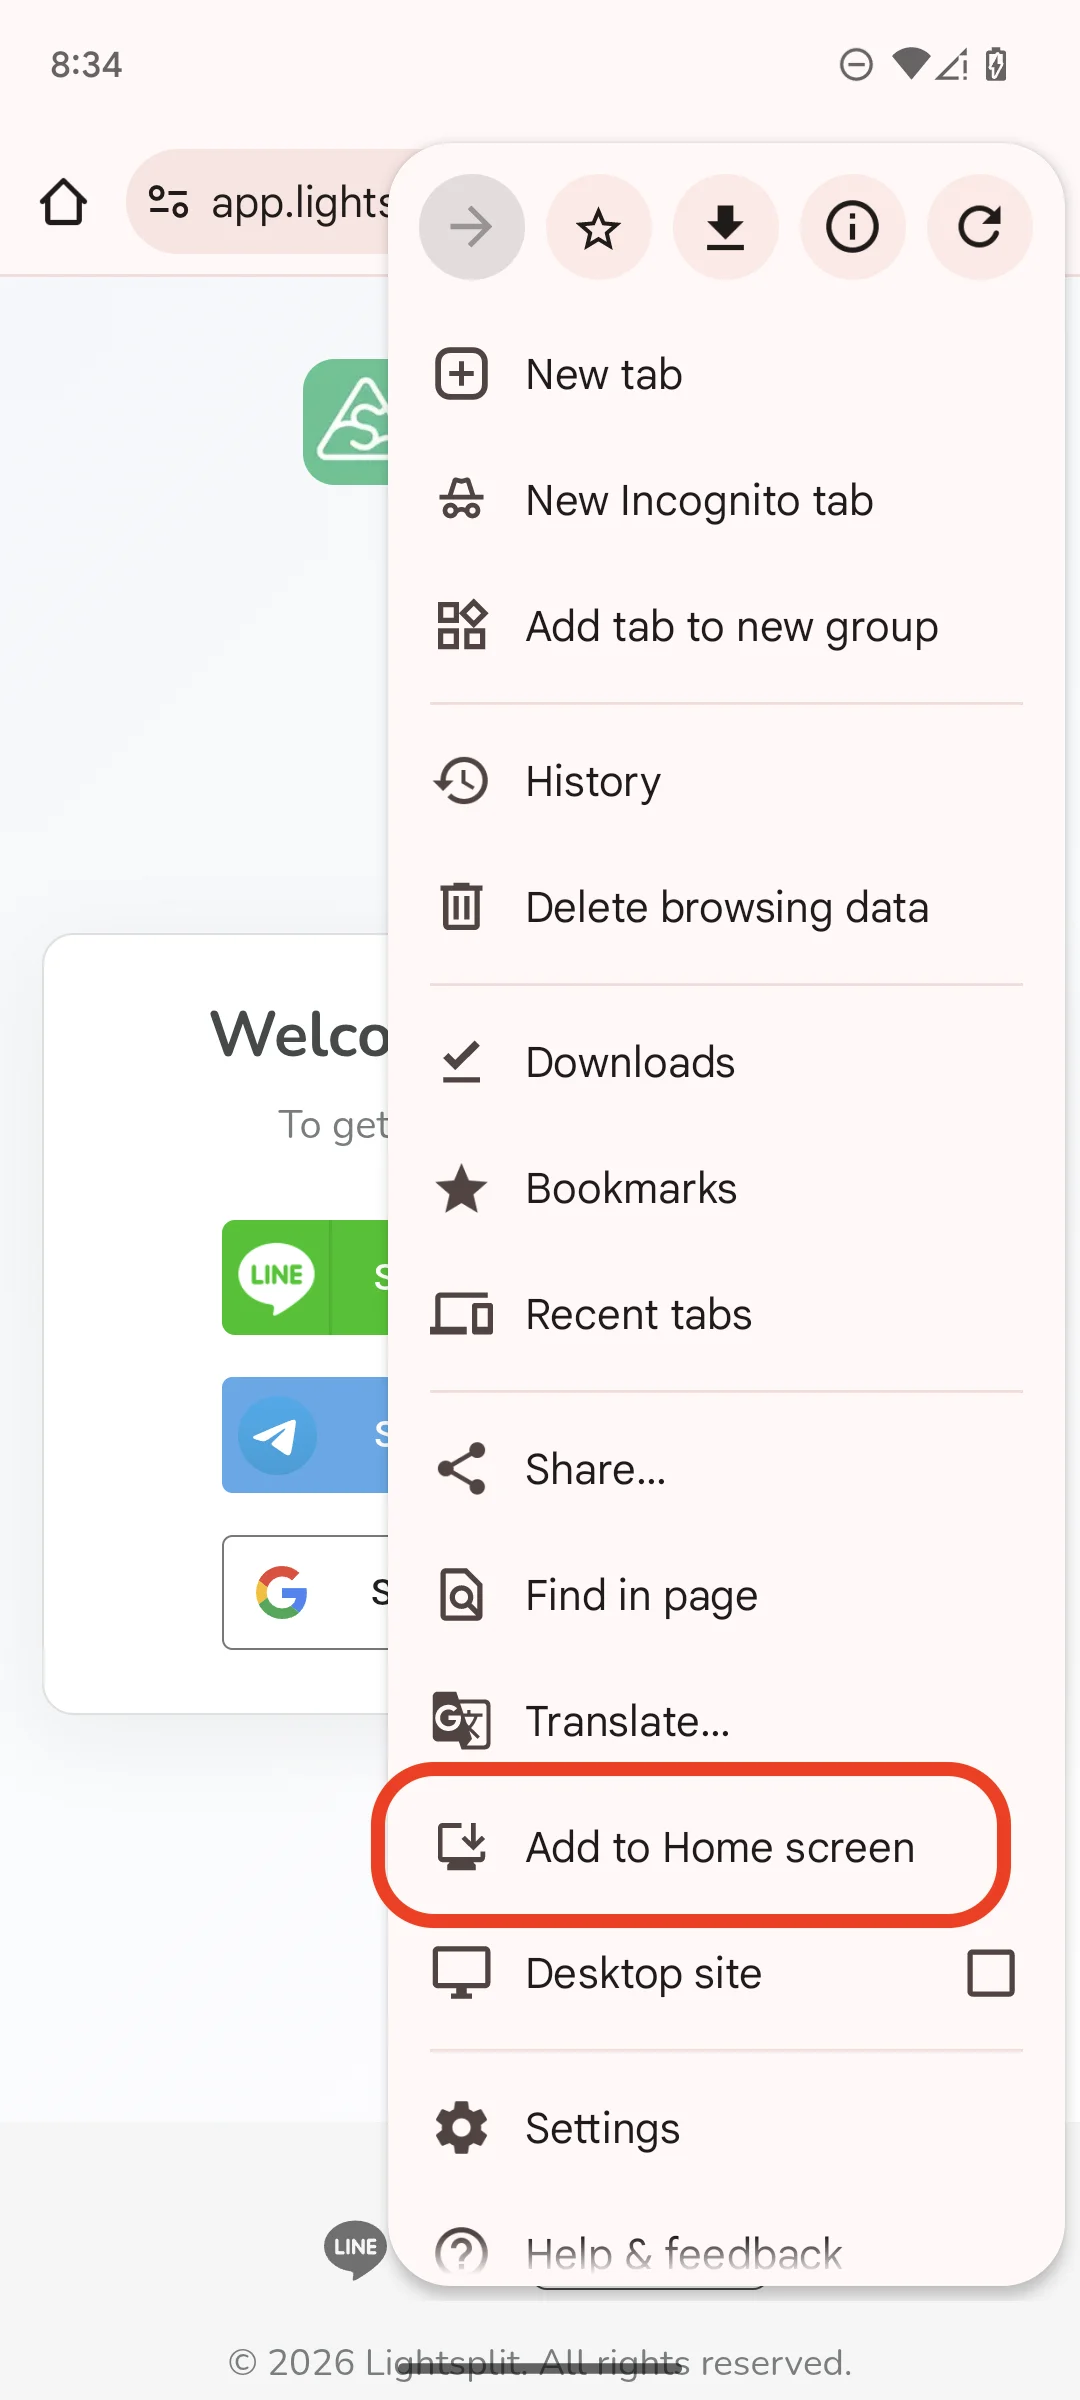
Task: Navigate forward using the arrow icon
Action: coord(471,227)
